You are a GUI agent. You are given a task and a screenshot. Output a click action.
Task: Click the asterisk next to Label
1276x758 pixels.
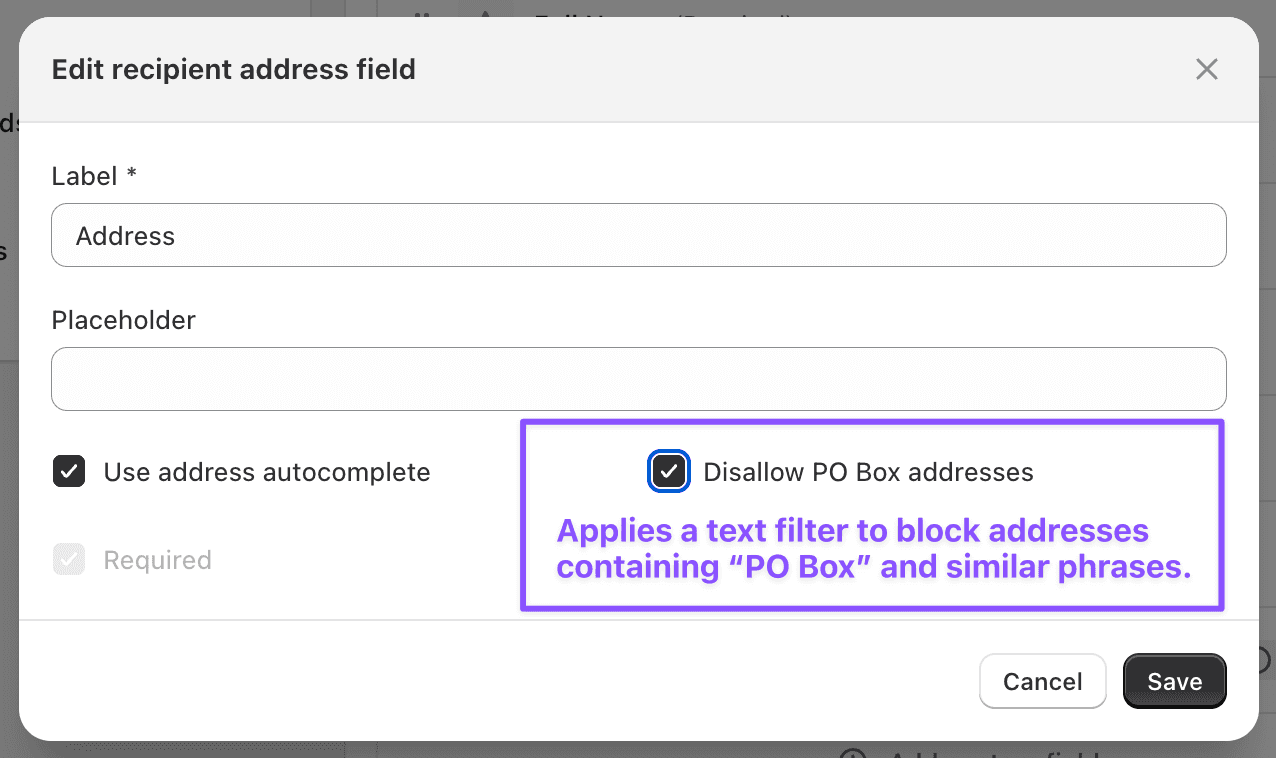tap(131, 176)
